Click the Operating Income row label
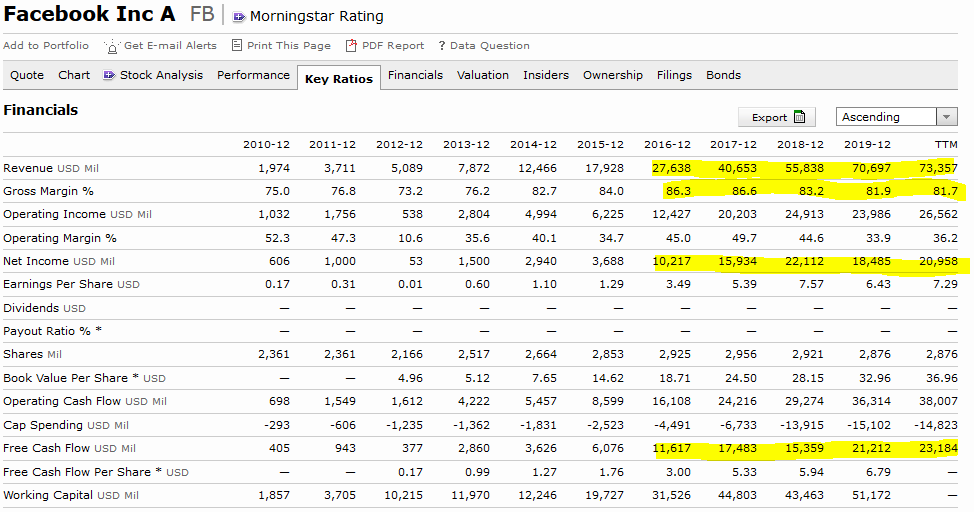974x512 pixels. (78, 214)
